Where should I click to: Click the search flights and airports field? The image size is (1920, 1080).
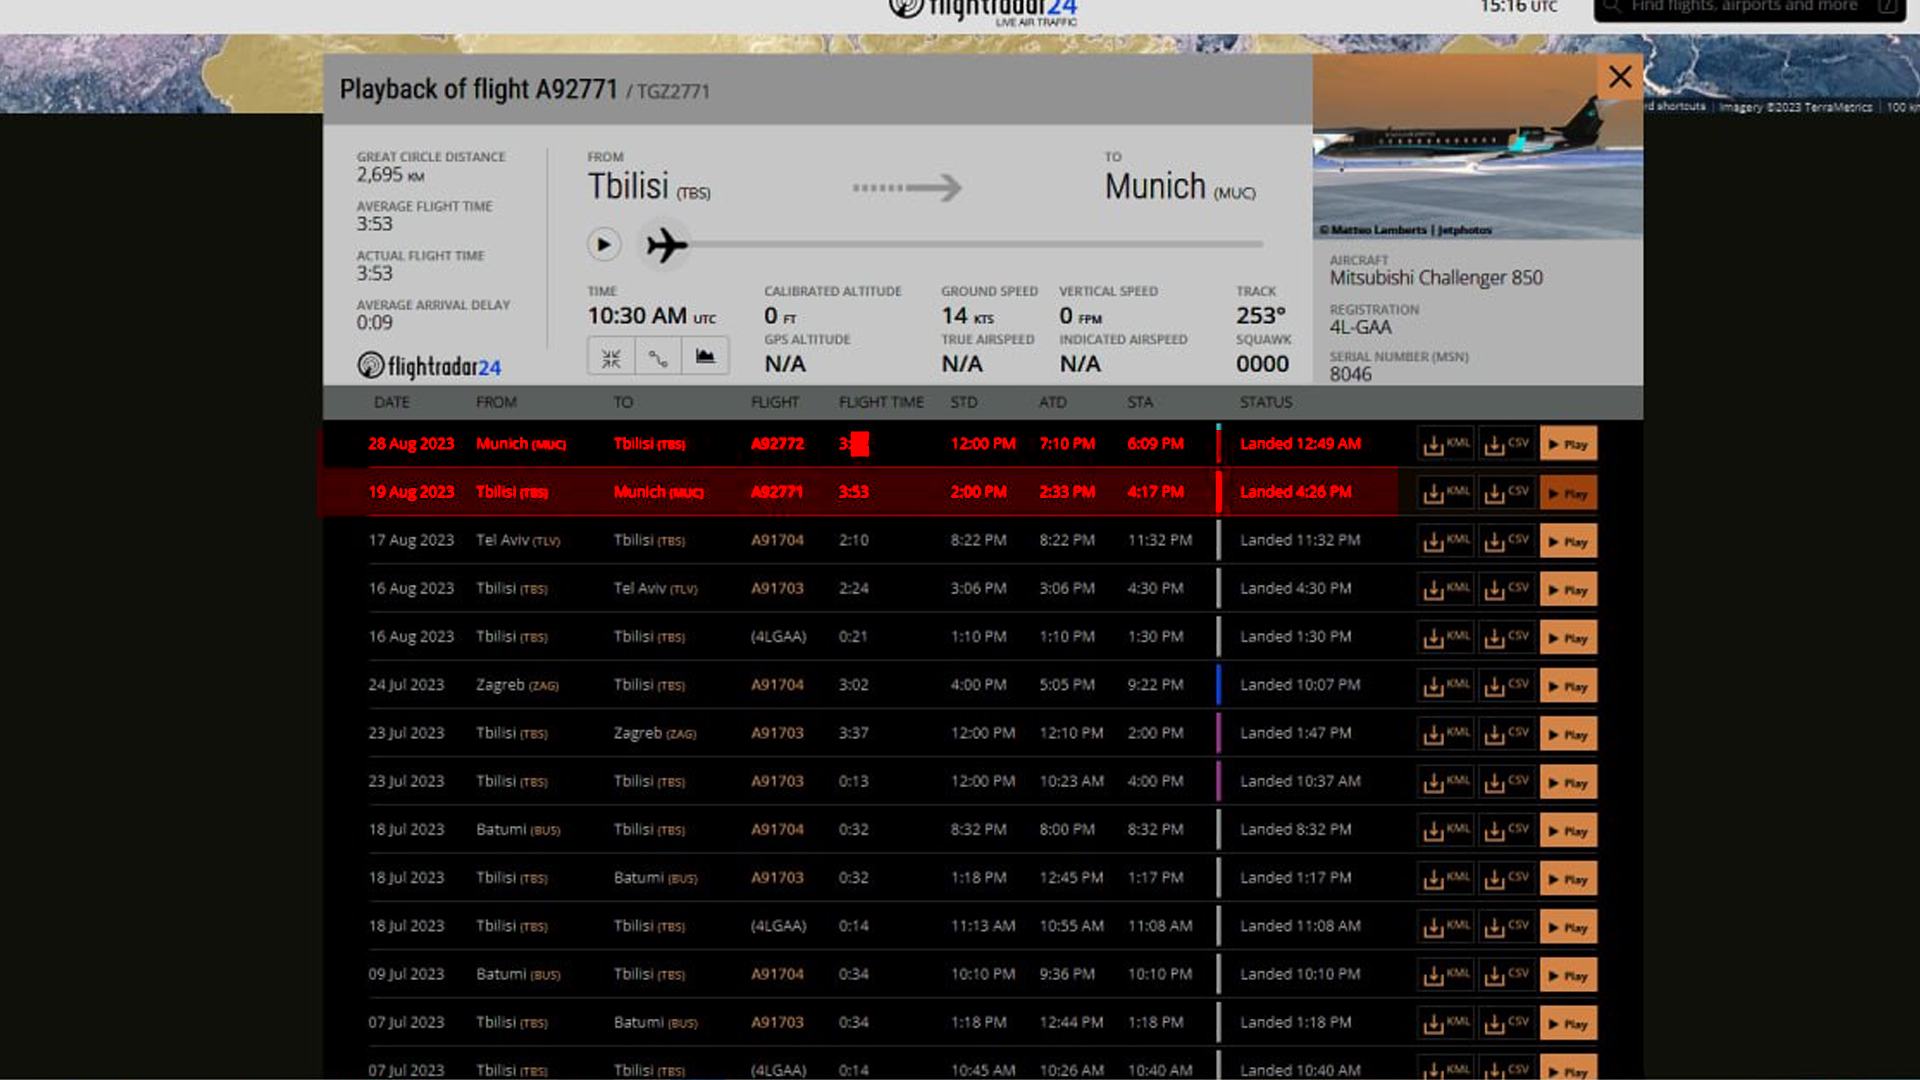pyautogui.click(x=1750, y=8)
